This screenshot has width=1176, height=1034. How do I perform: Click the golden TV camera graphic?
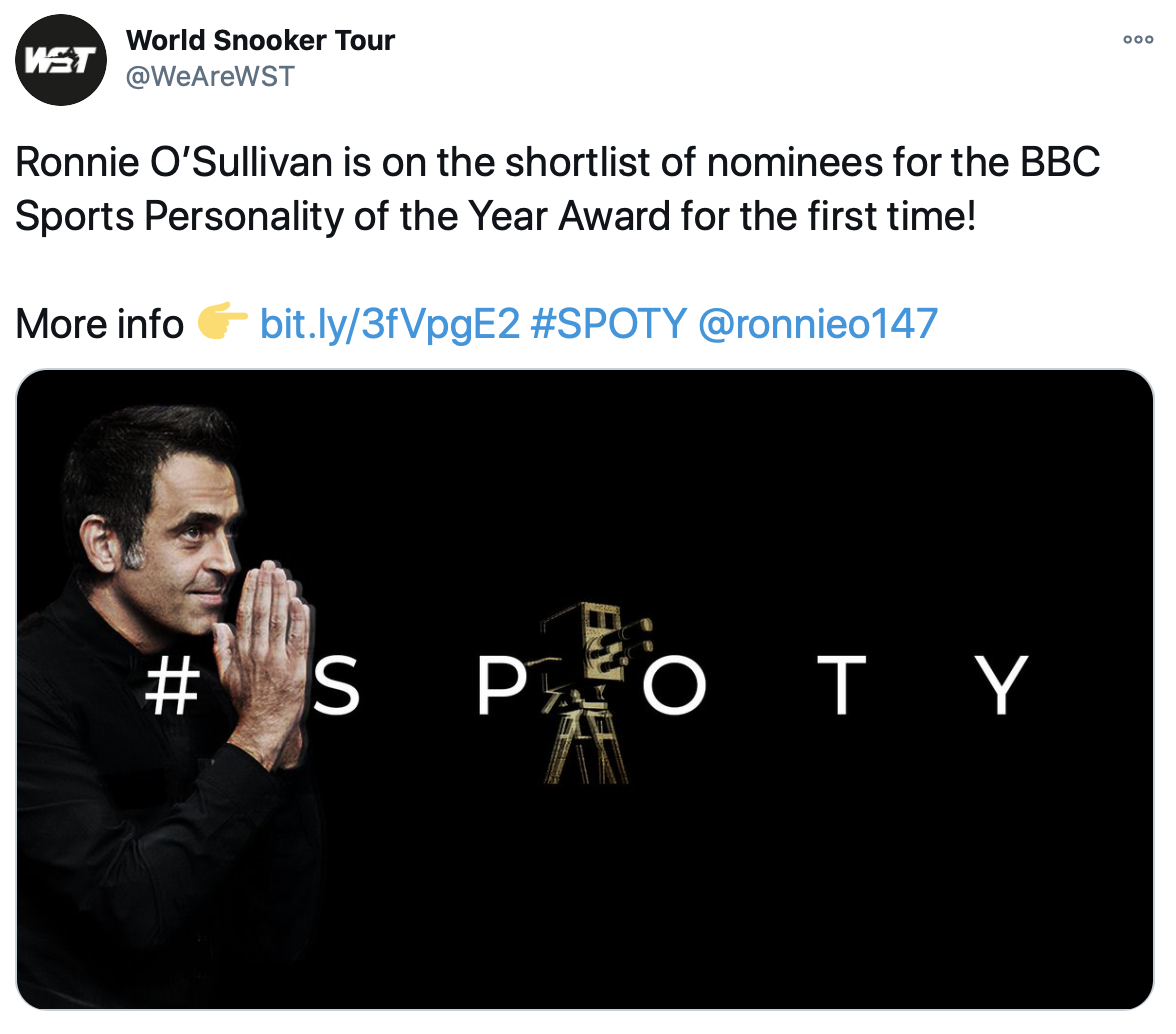(x=588, y=690)
